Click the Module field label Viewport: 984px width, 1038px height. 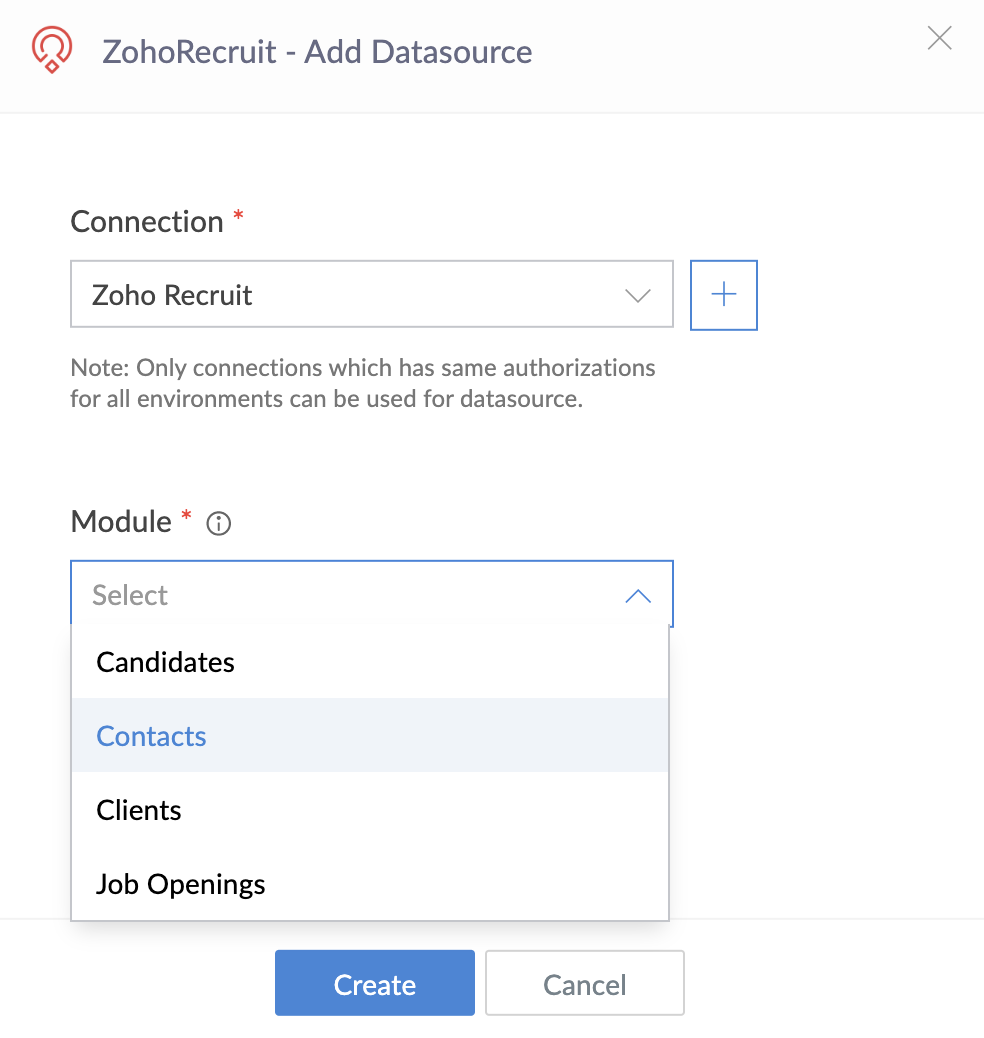coord(121,521)
